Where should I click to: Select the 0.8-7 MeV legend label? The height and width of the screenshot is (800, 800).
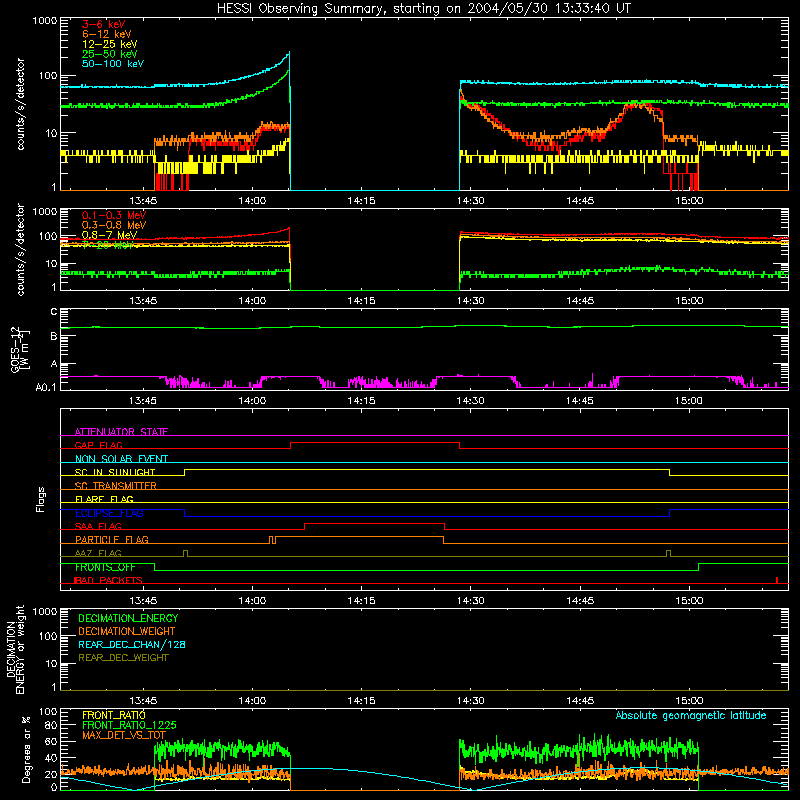pyautogui.click(x=109, y=235)
